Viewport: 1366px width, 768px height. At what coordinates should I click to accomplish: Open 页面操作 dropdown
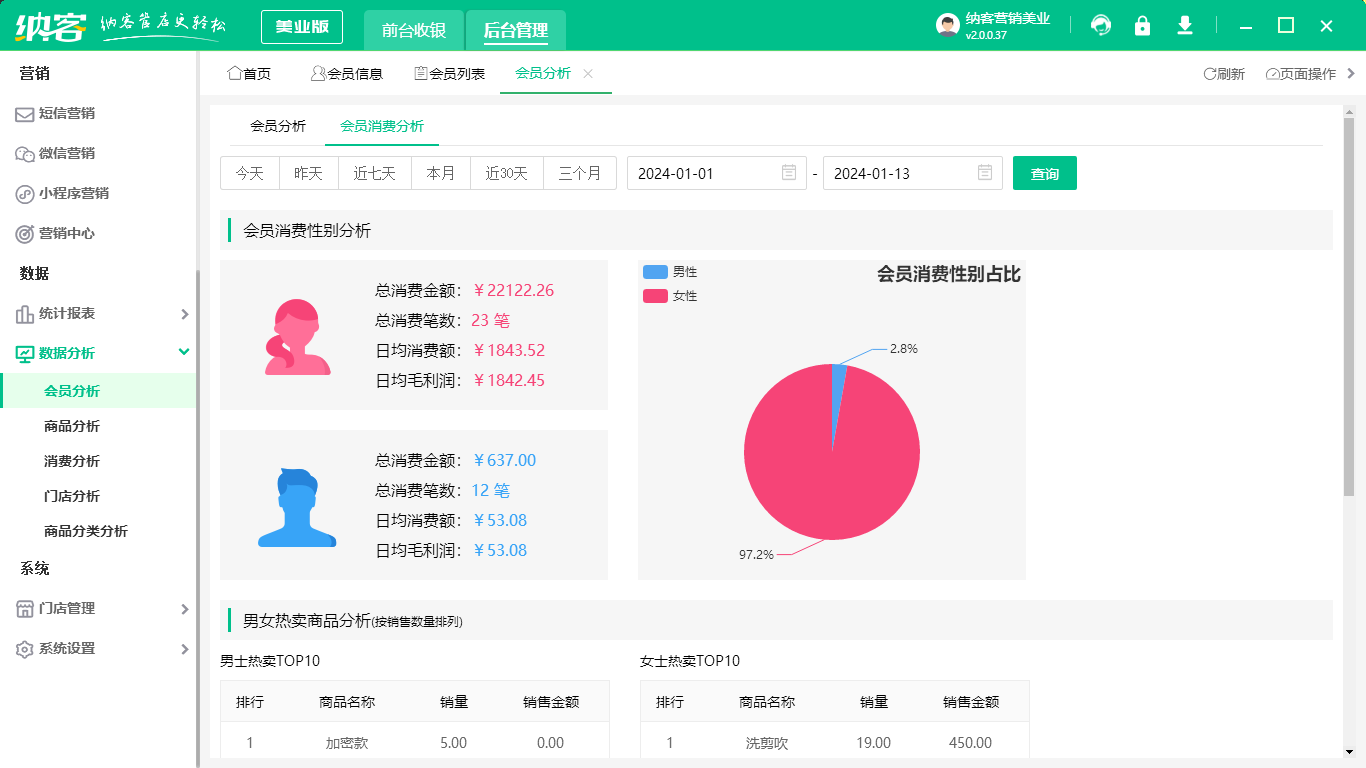coord(1301,74)
